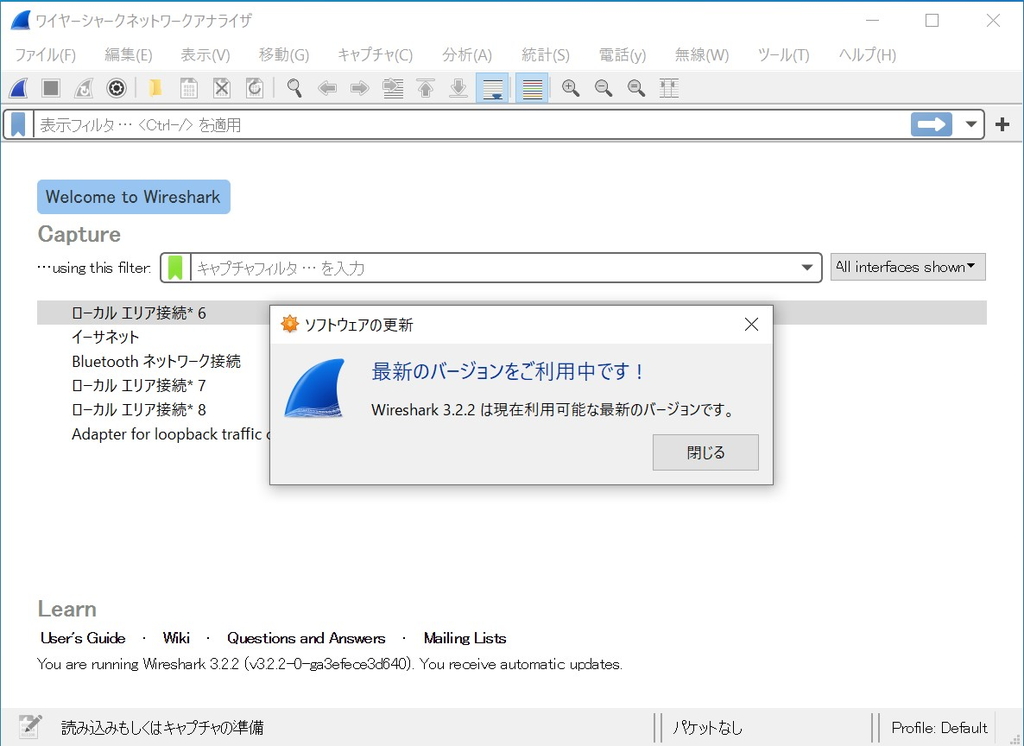Open the User's Guide link
Viewport: 1024px width, 746px height.
pyautogui.click(x=82, y=638)
